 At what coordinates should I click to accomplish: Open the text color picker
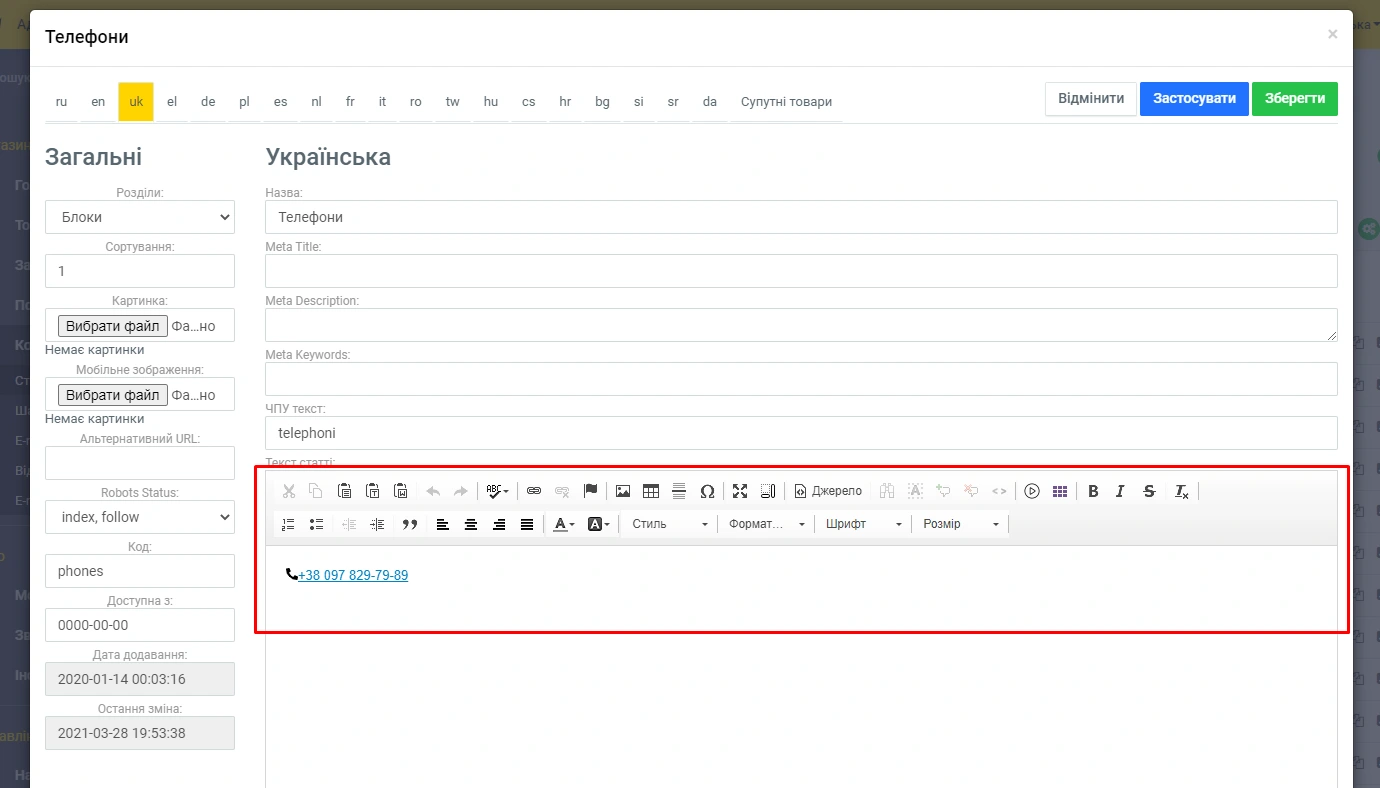564,524
